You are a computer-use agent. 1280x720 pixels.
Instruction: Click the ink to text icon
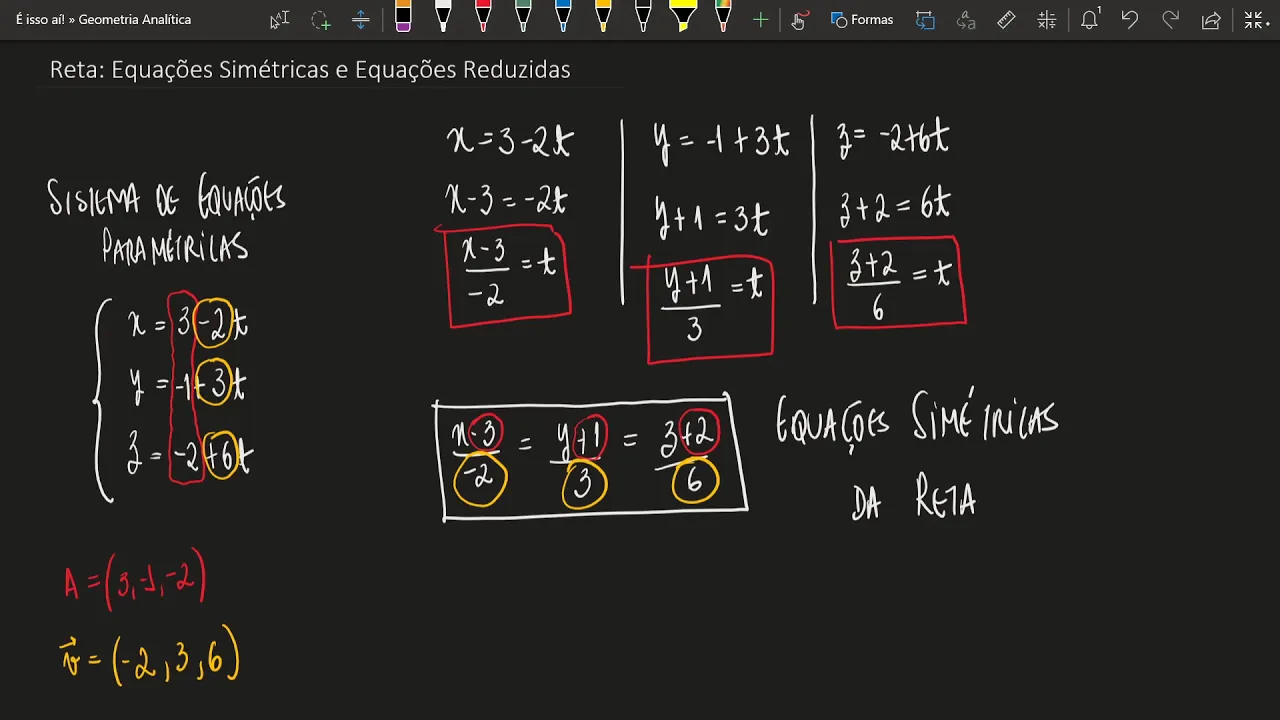966,19
